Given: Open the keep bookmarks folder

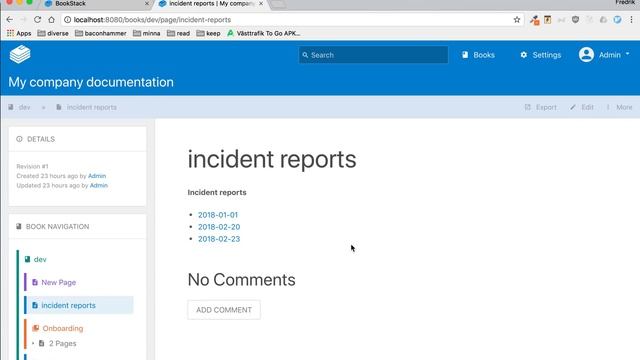Looking at the screenshot, I should pyautogui.click(x=208, y=33).
